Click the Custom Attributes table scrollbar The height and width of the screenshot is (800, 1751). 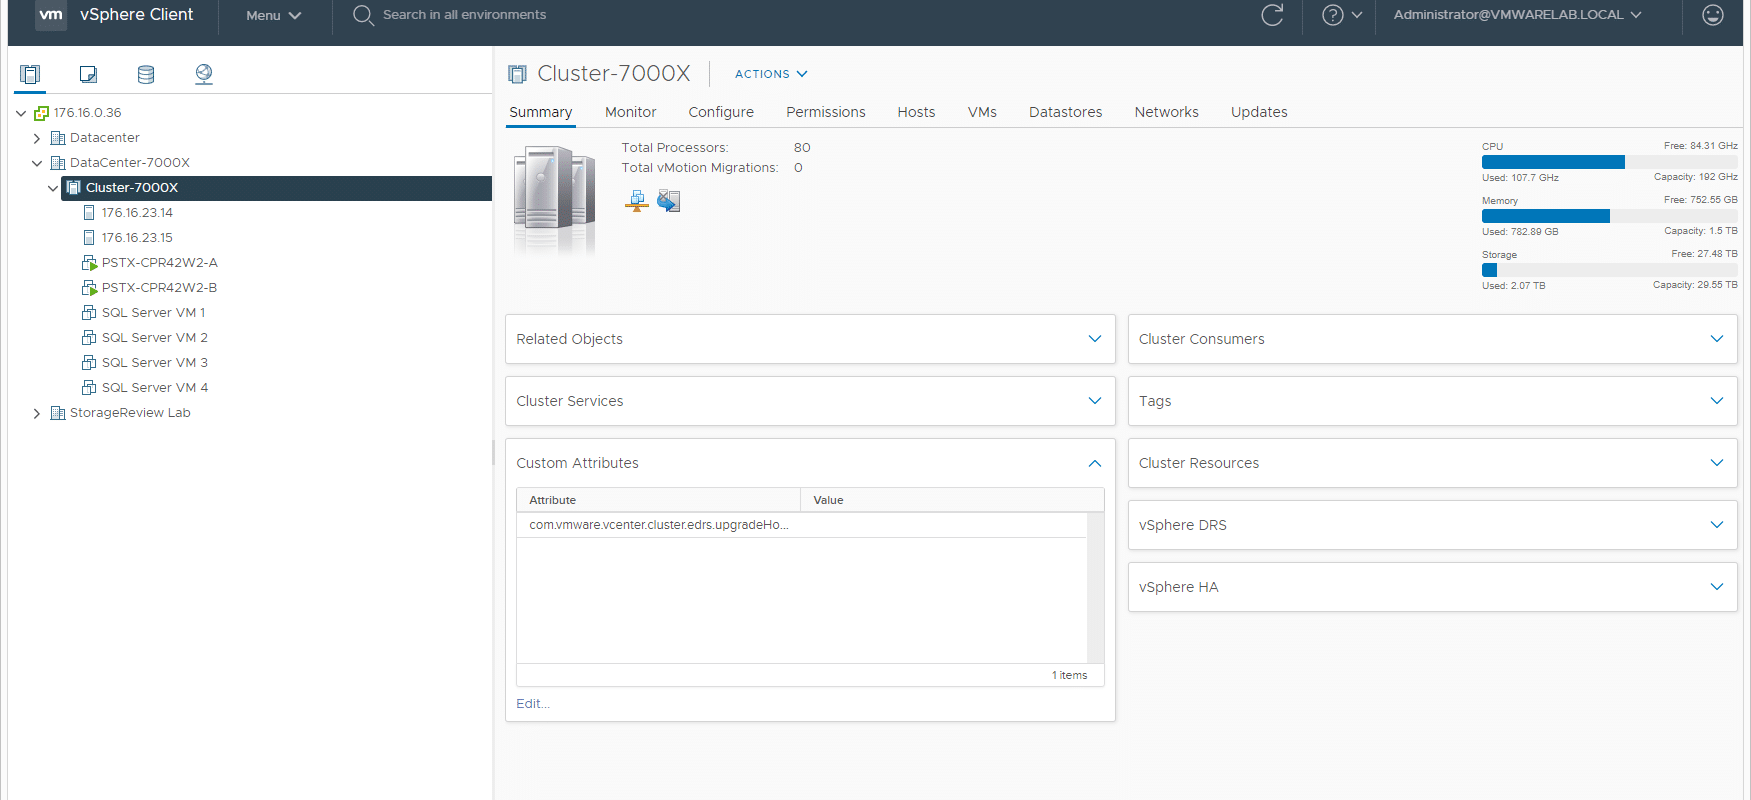click(x=1095, y=588)
